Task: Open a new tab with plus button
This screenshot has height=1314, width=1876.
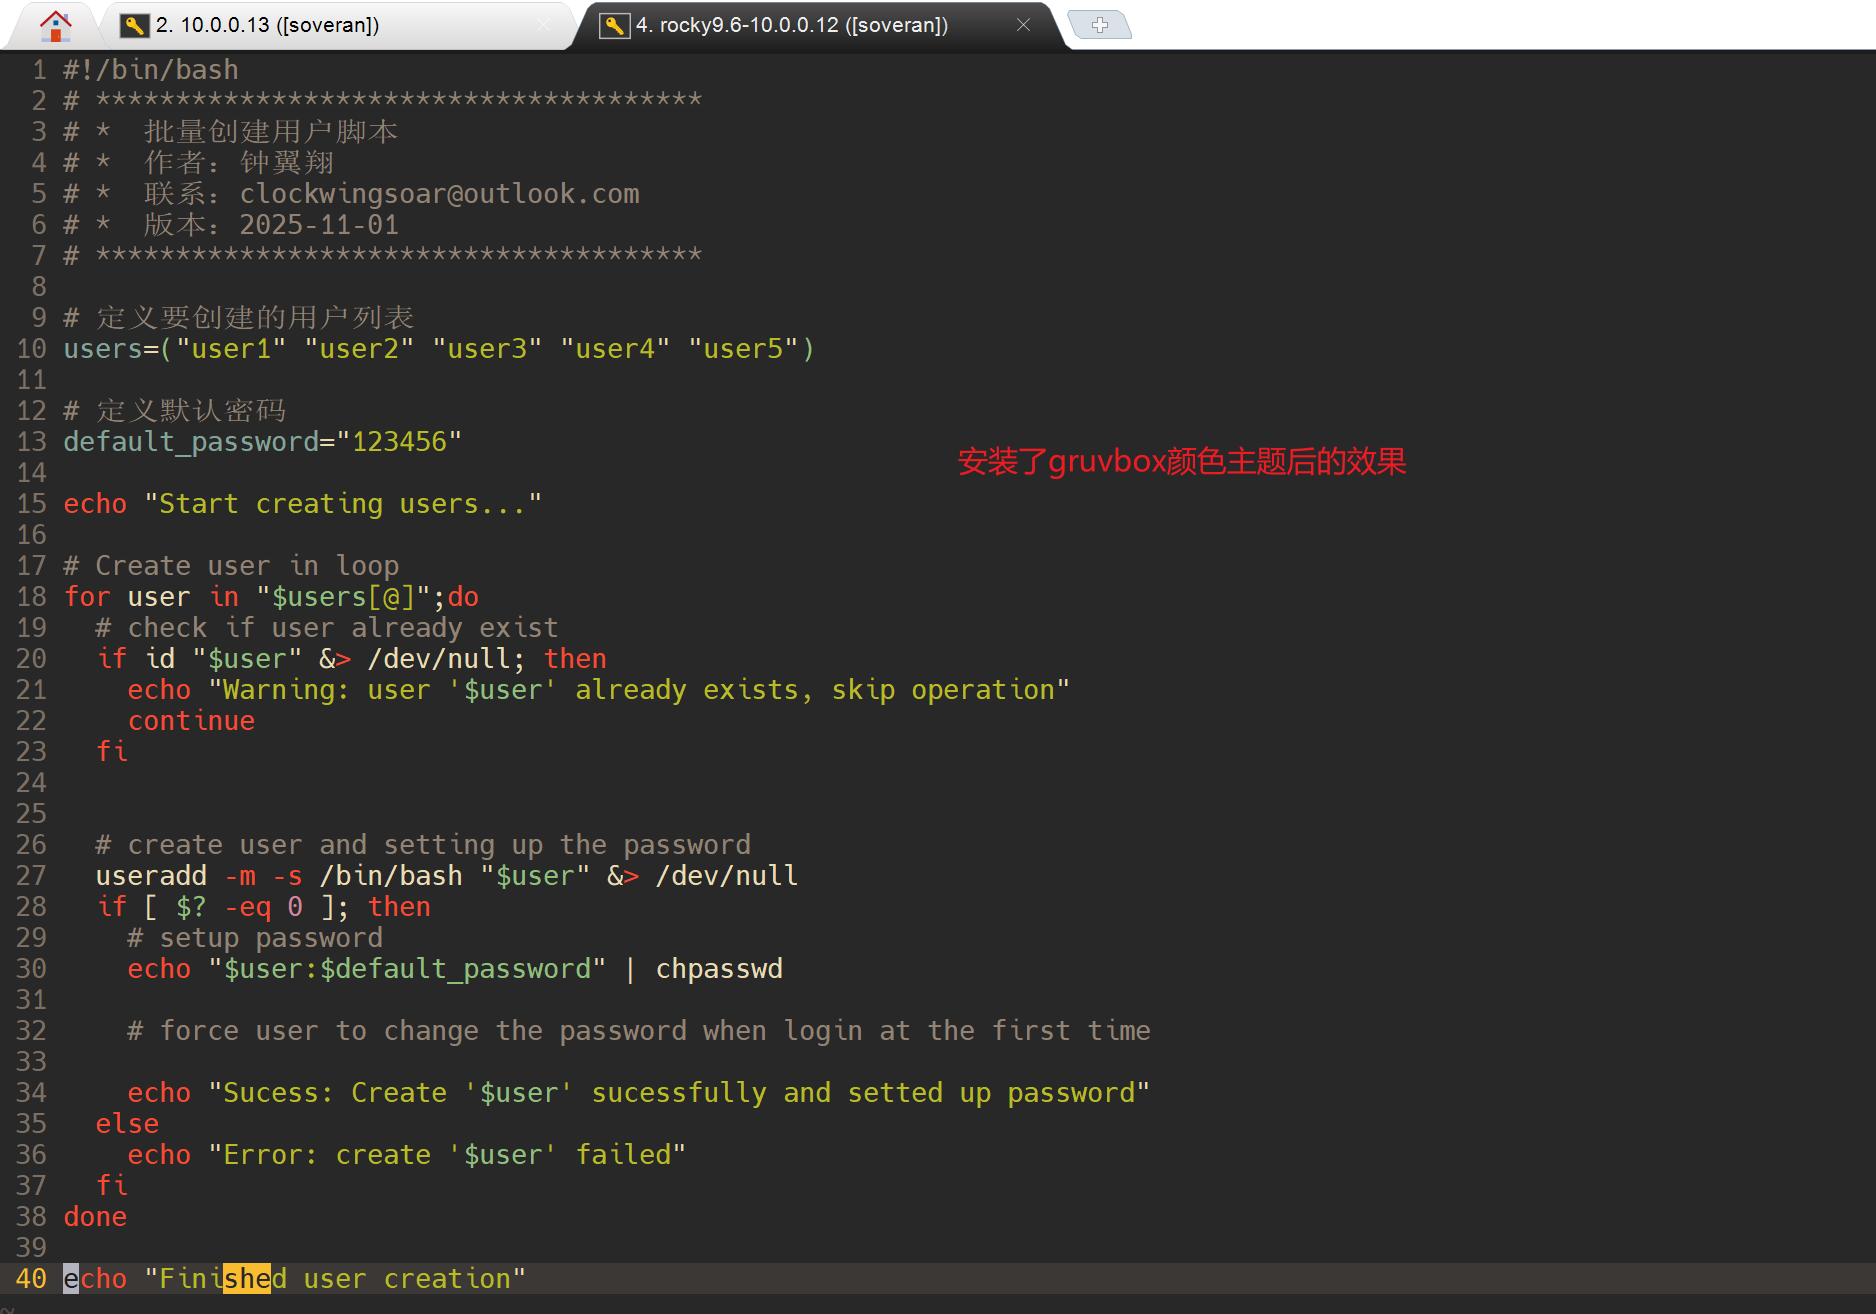Action: coord(1099,25)
